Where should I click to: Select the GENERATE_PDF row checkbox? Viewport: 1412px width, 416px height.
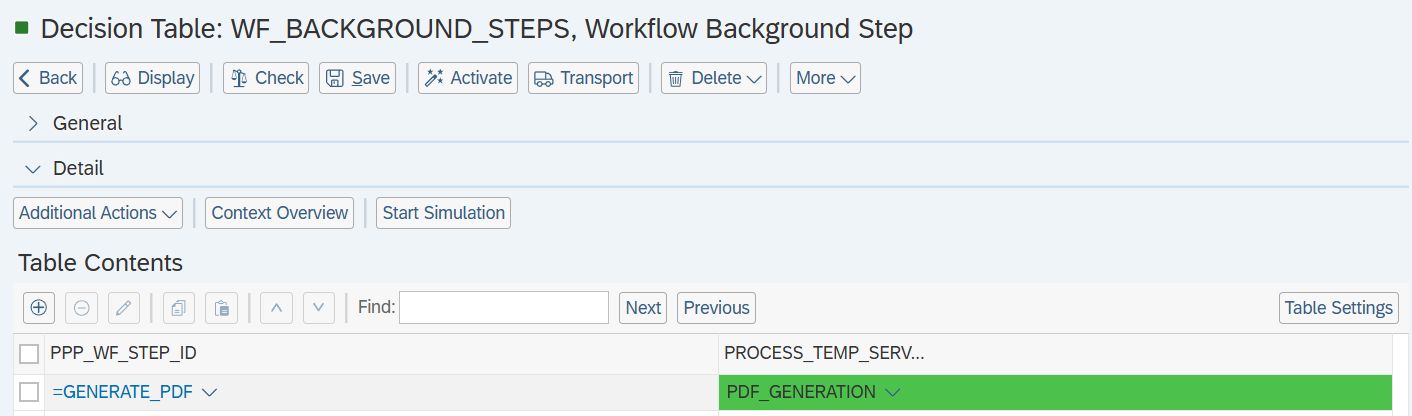pyautogui.click(x=29, y=392)
